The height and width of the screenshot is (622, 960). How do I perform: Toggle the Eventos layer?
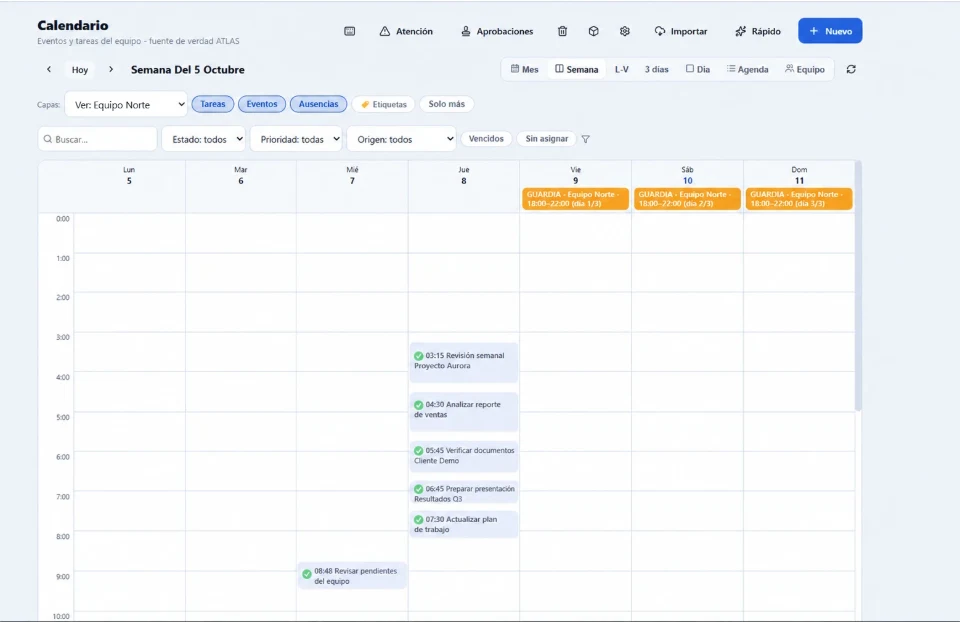(x=262, y=104)
